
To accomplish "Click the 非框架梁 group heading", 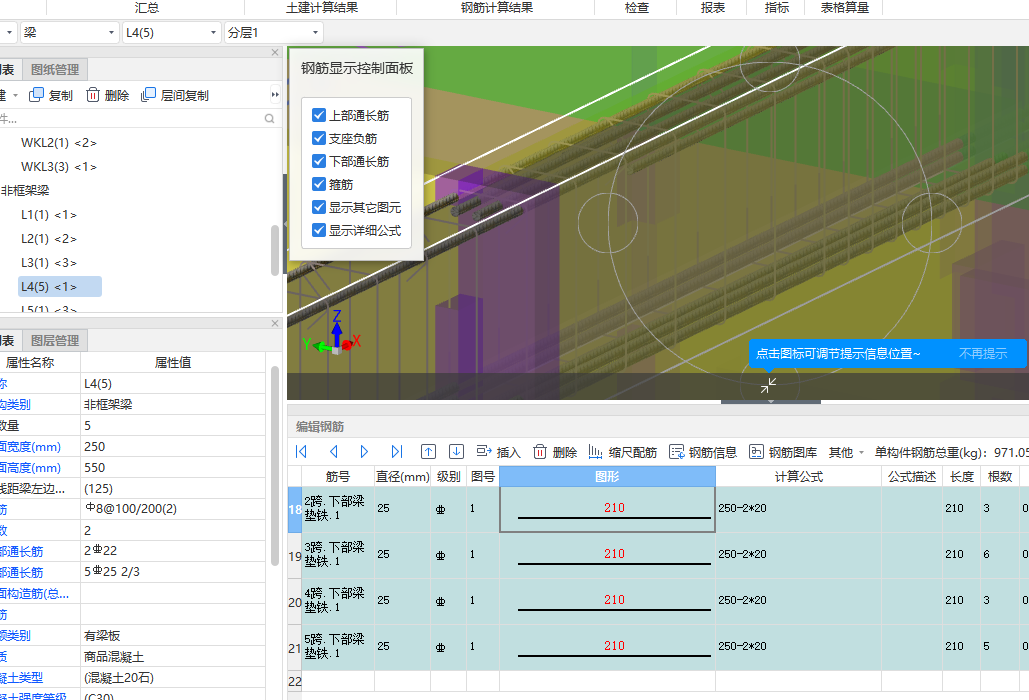I will (25, 190).
